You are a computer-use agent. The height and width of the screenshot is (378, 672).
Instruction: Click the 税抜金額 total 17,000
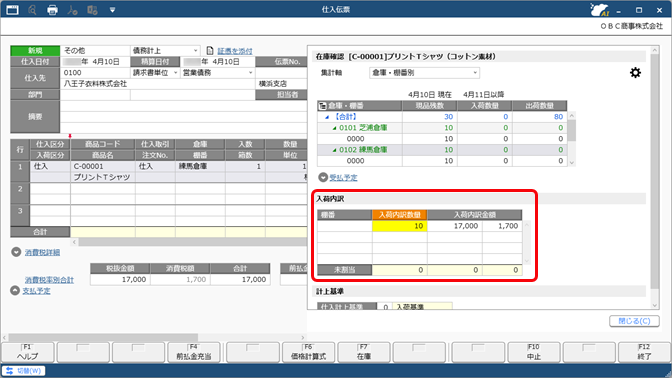tap(120, 279)
